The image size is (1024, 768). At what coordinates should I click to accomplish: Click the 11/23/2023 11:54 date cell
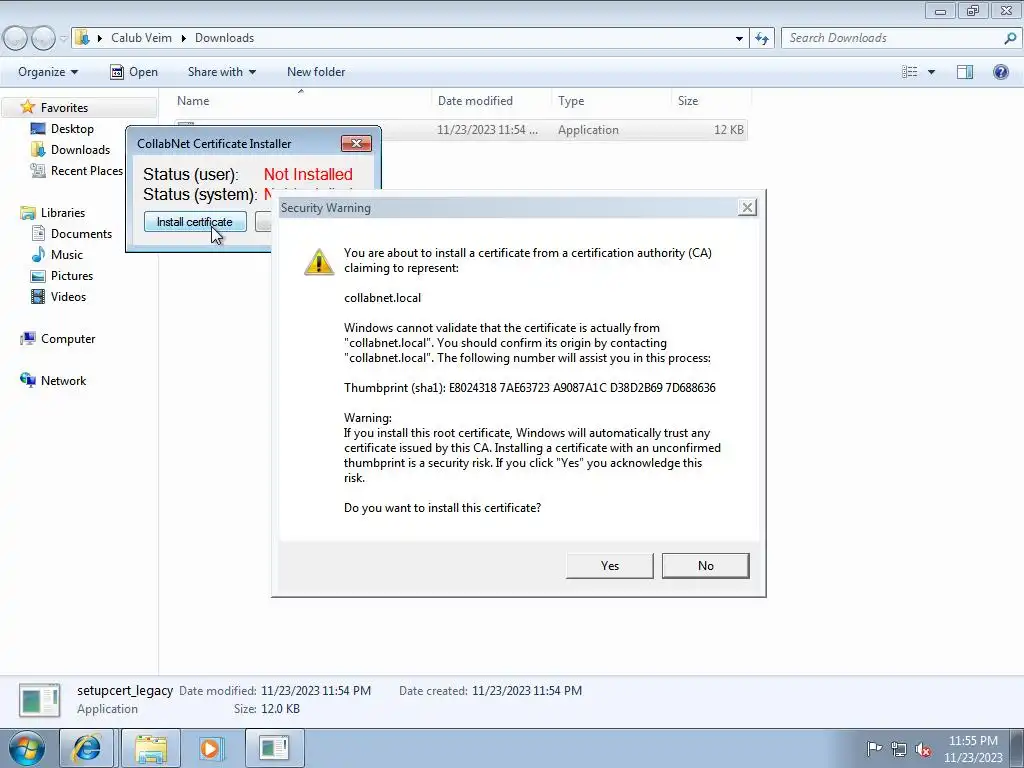487,130
